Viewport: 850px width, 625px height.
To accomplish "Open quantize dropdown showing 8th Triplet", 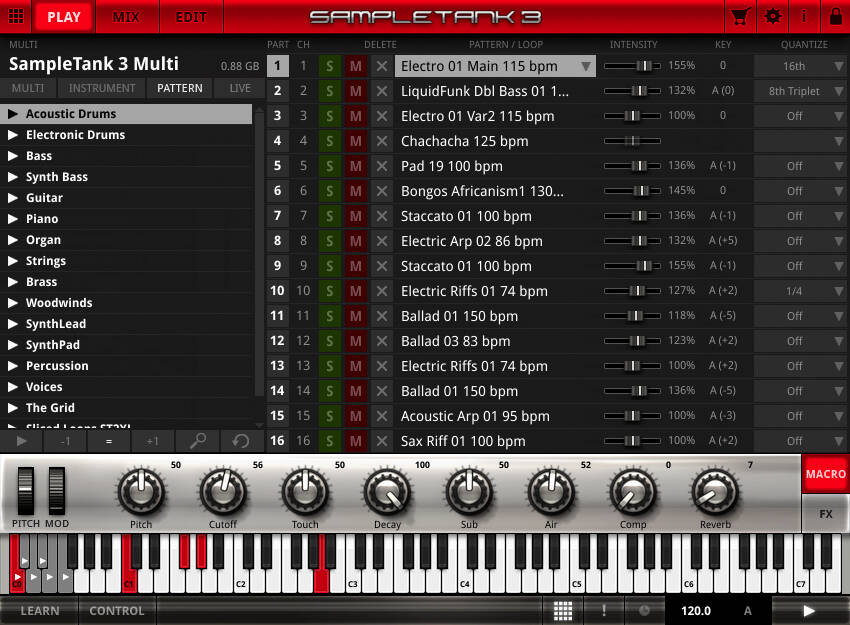I will [800, 91].
